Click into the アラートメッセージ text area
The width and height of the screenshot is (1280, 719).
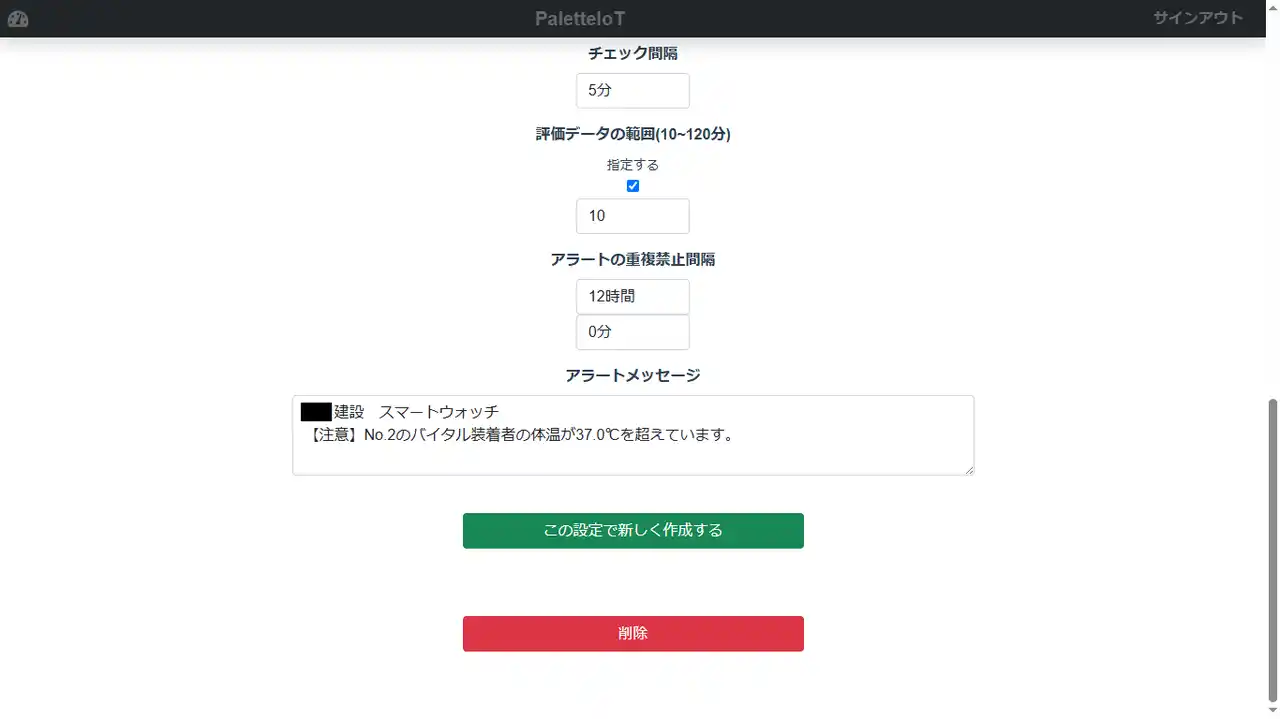pos(633,435)
